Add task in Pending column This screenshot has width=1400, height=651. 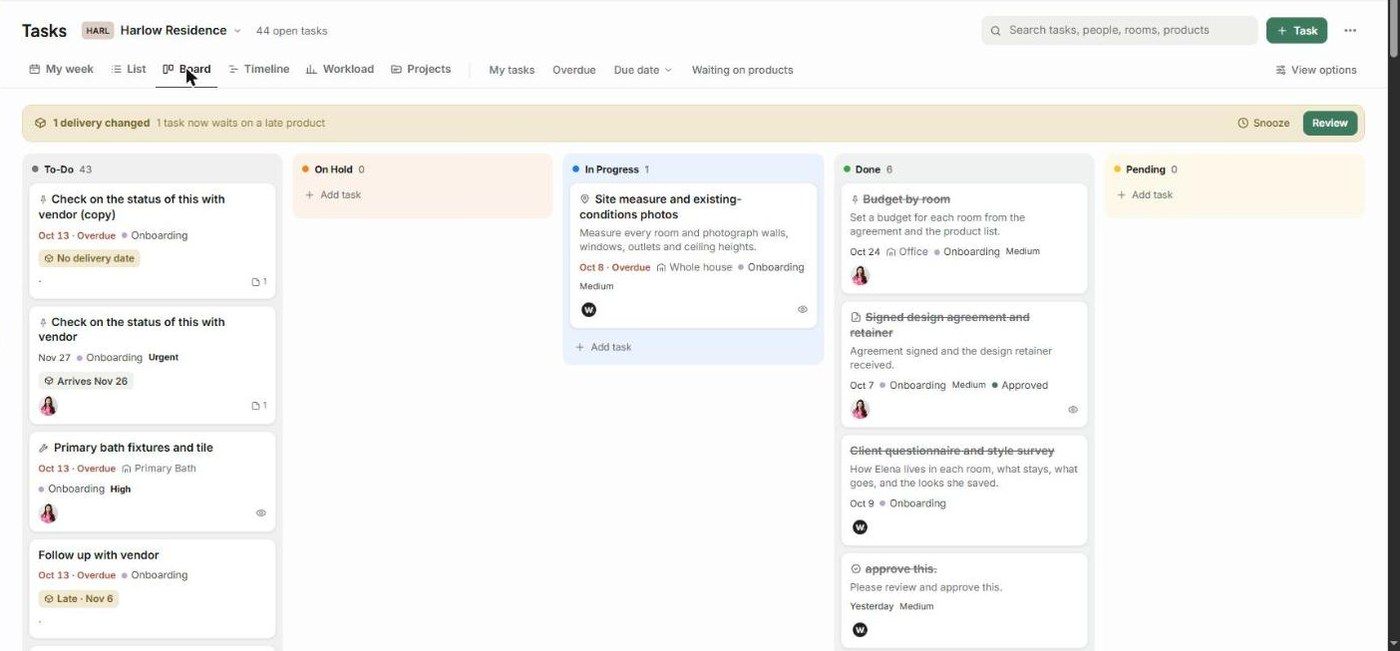(x=1146, y=195)
